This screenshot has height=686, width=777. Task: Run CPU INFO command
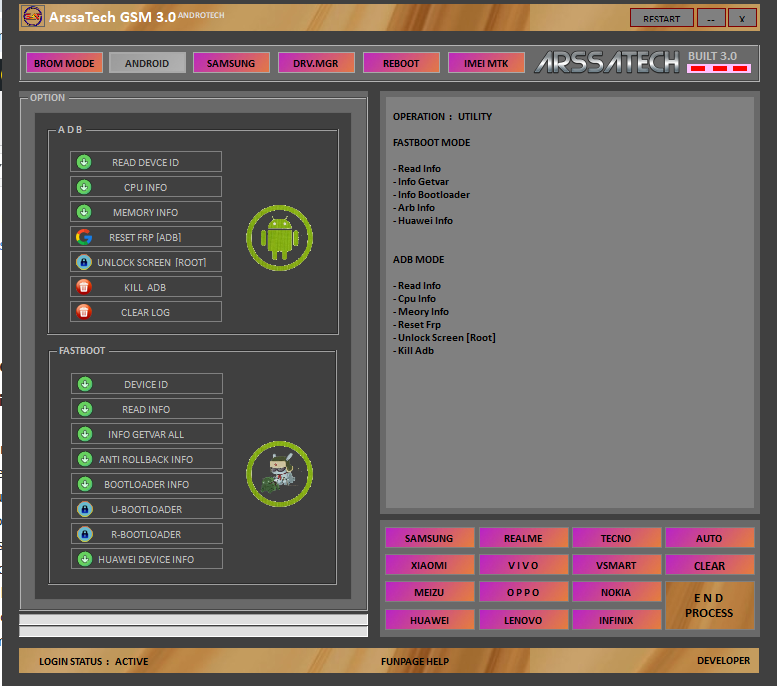pyautogui.click(x=146, y=187)
